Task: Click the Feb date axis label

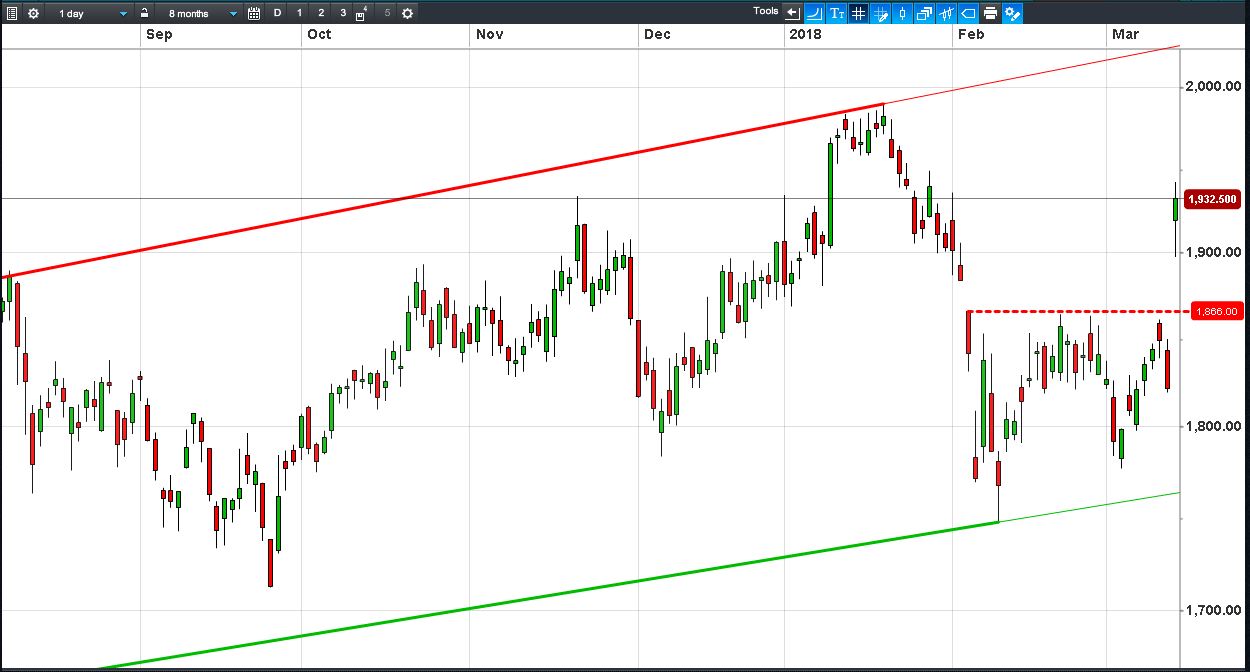Action: (x=970, y=34)
